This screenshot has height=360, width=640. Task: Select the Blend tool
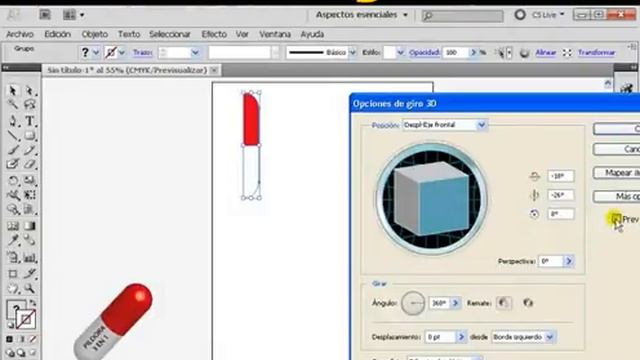pos(29,240)
